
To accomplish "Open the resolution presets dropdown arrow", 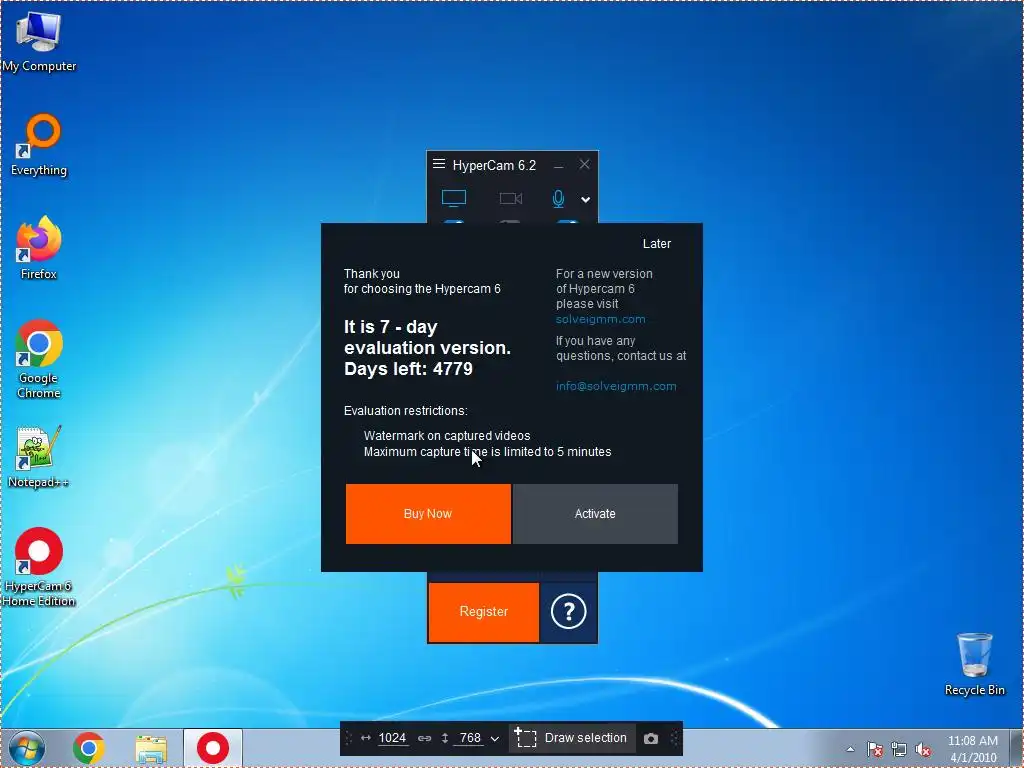I will click(x=494, y=739).
